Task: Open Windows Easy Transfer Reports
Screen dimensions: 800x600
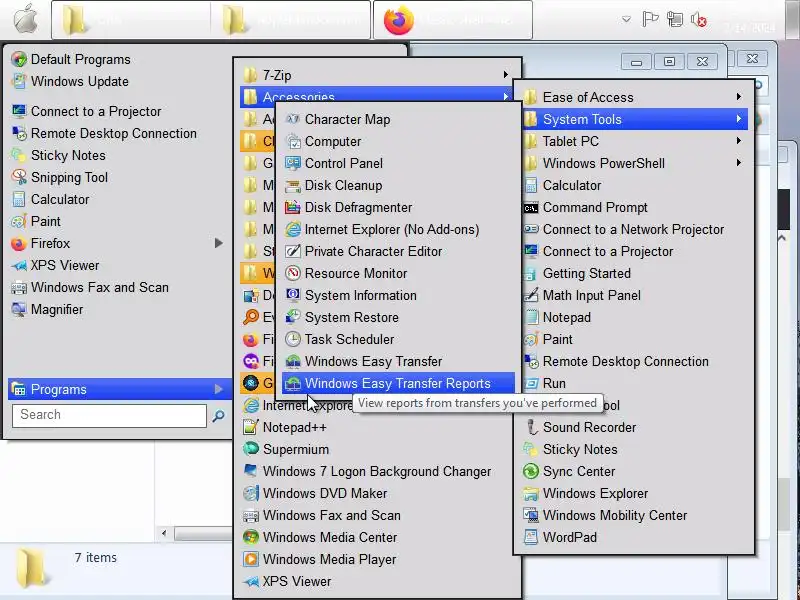Action: pyautogui.click(x=398, y=383)
